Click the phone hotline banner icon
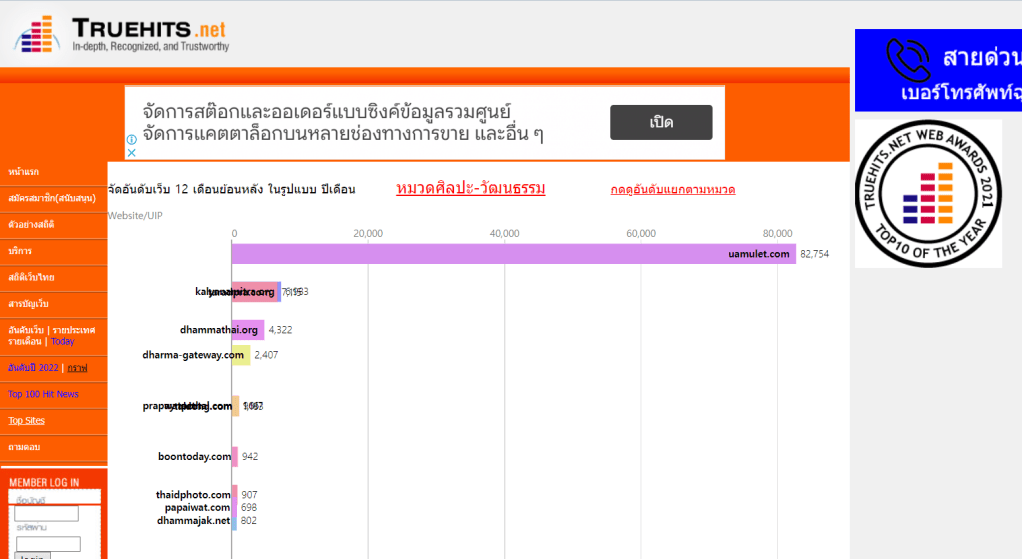The height and width of the screenshot is (559, 1022). coord(908,60)
